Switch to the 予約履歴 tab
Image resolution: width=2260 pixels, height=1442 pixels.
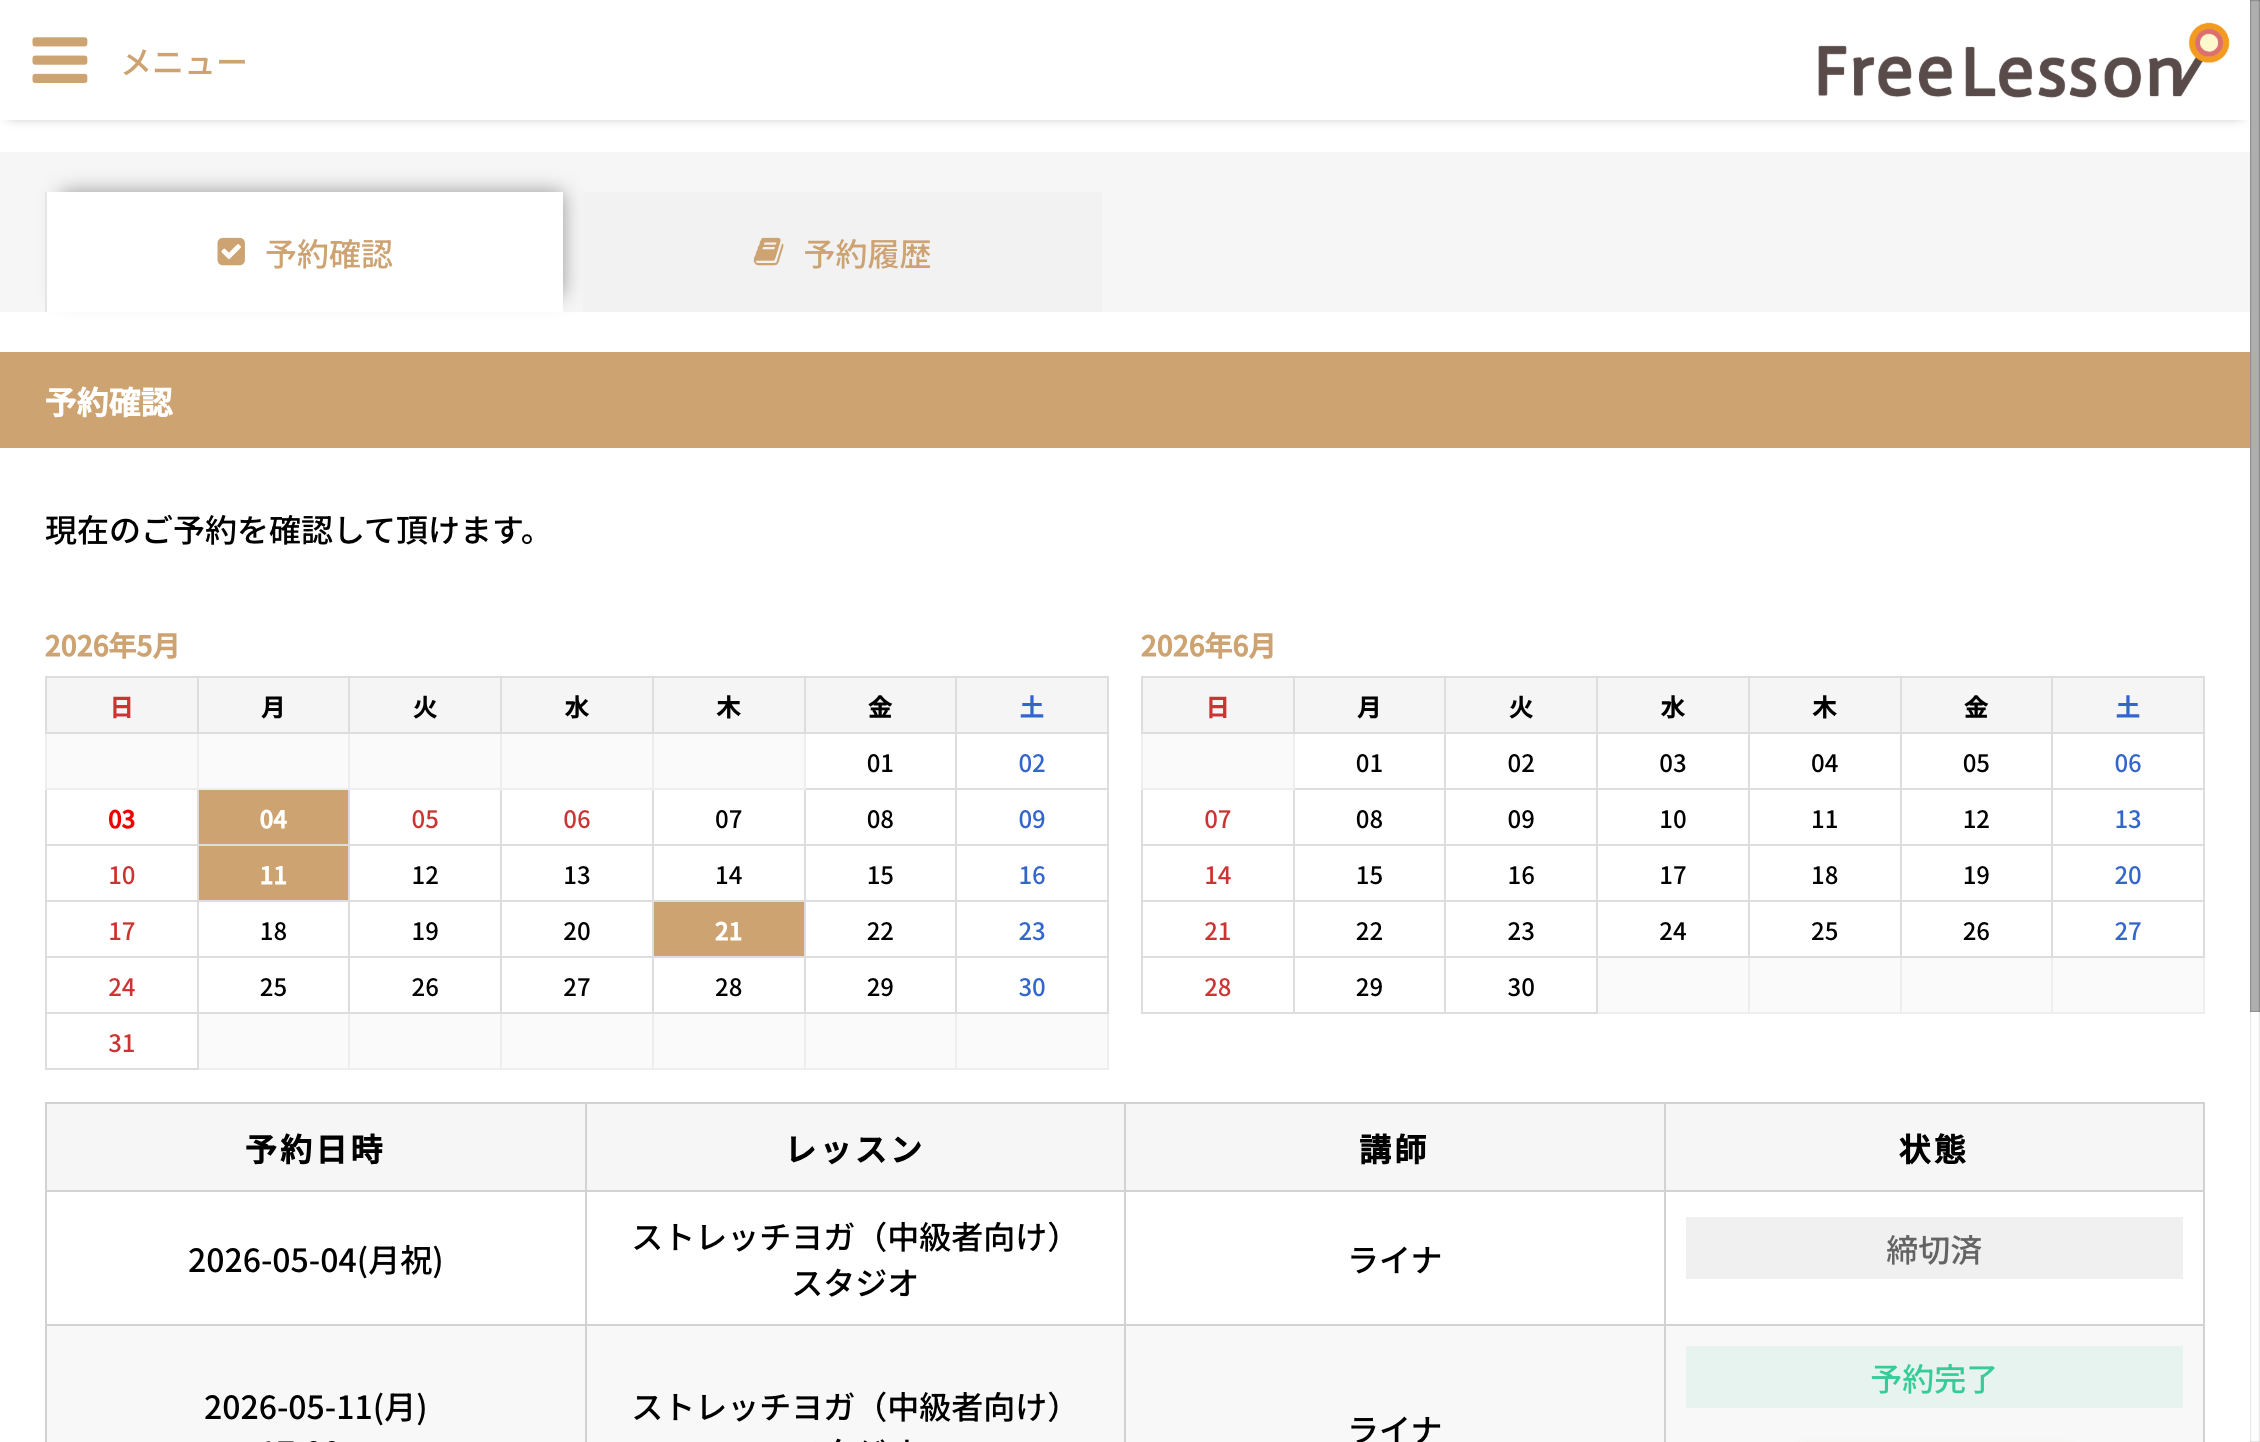(842, 252)
